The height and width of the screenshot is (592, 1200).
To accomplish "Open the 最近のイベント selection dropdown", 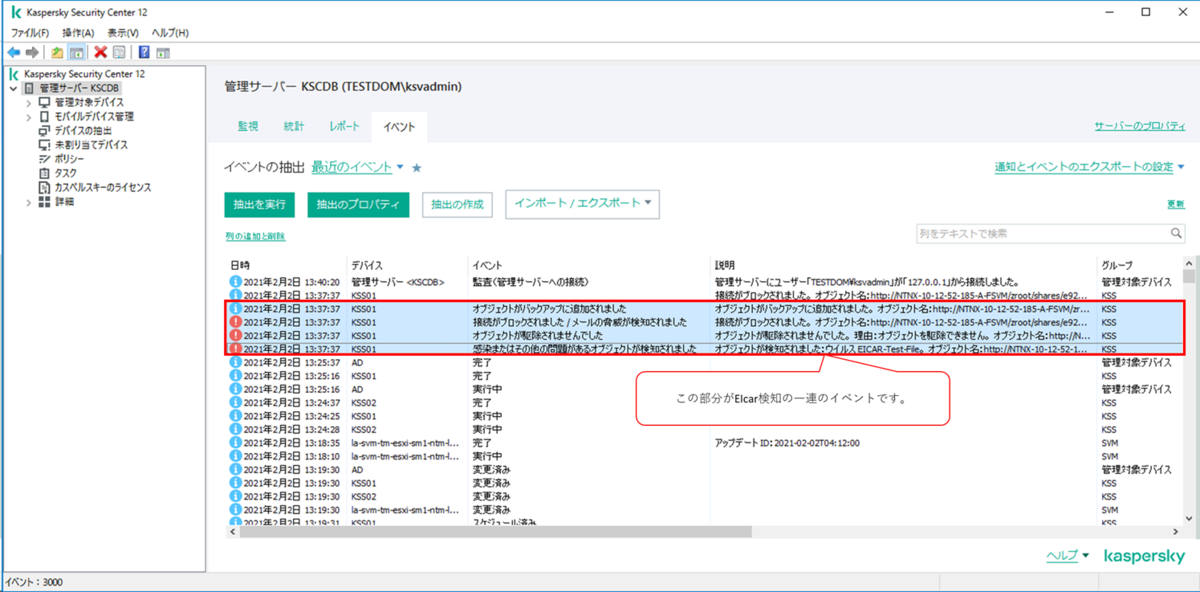I will click(400, 168).
